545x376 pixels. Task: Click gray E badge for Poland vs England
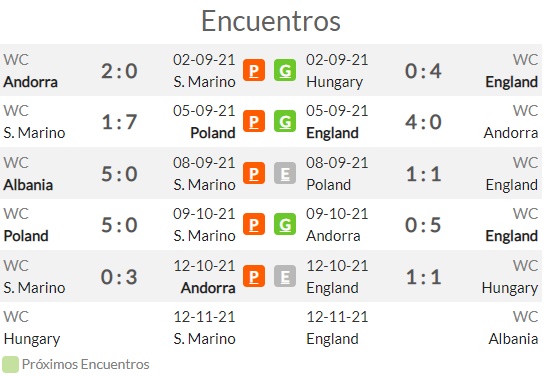[x=285, y=173]
